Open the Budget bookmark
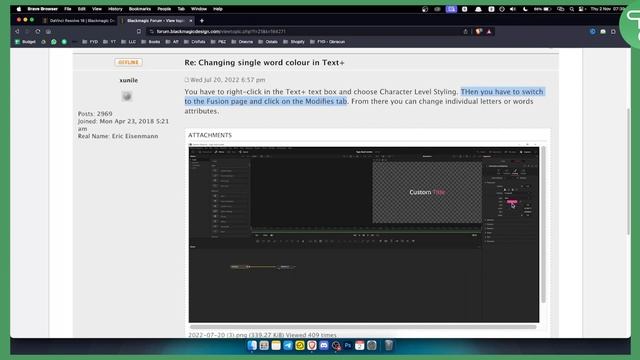 click(x=26, y=42)
